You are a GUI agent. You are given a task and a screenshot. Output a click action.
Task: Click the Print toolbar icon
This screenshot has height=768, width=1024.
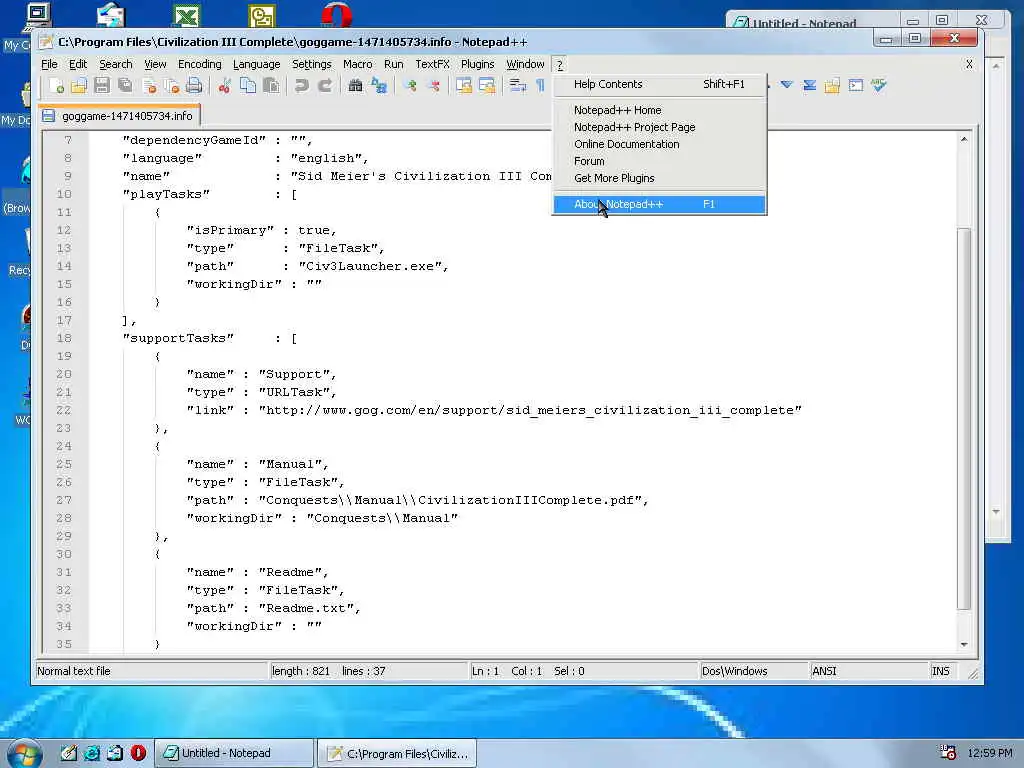tap(194, 86)
